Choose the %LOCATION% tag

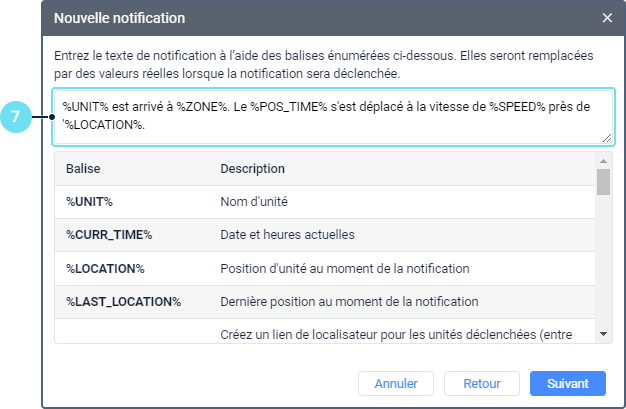[x=105, y=268]
